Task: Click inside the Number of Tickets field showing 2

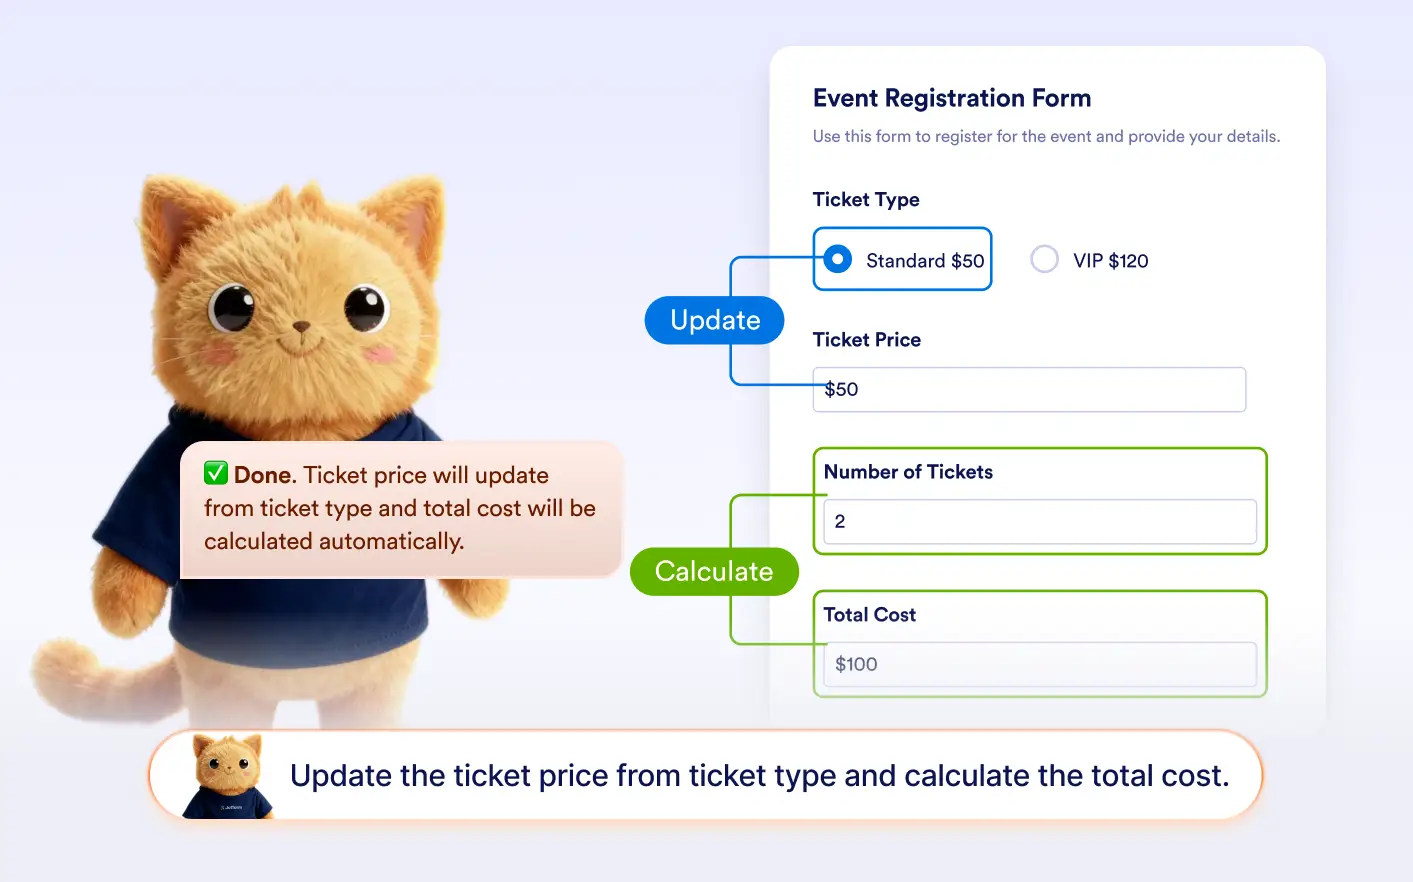Action: (x=1039, y=521)
